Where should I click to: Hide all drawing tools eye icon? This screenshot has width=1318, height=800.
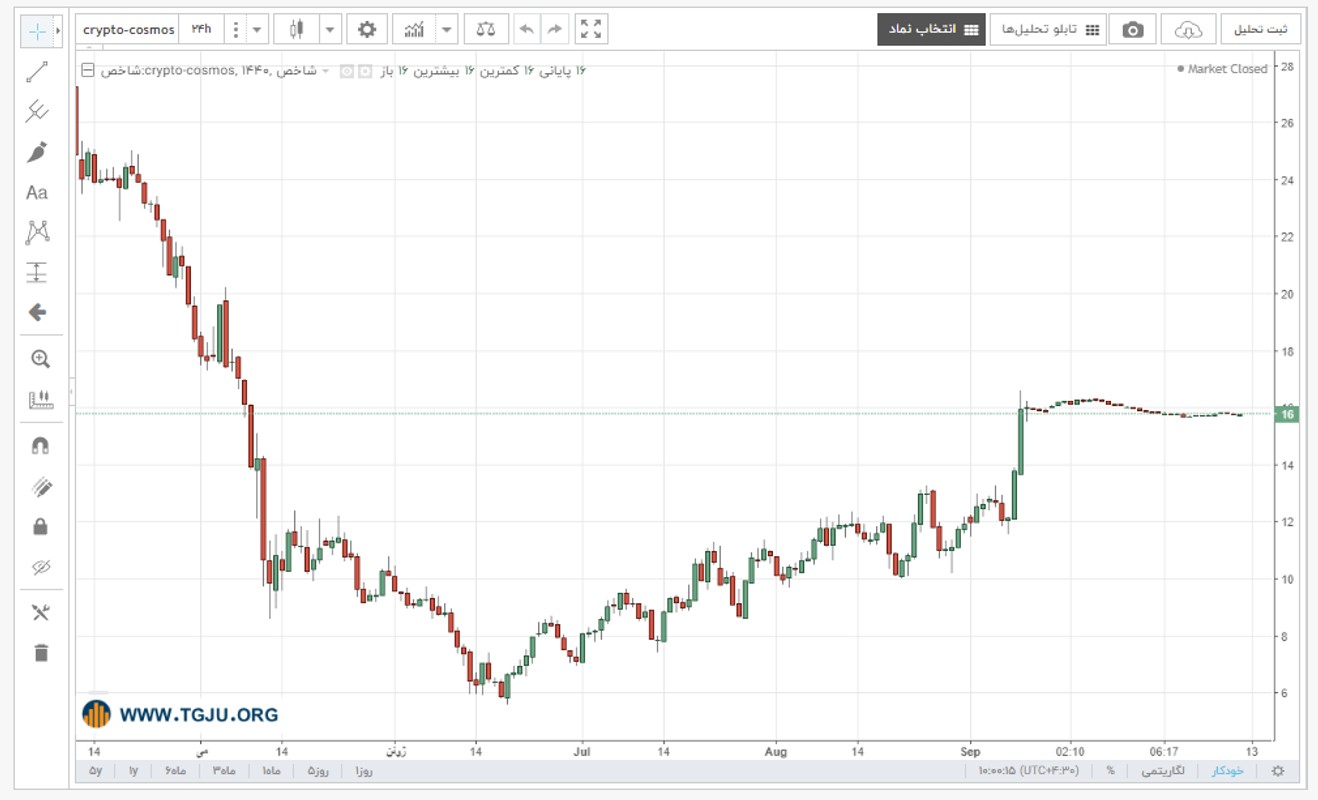click(x=40, y=567)
